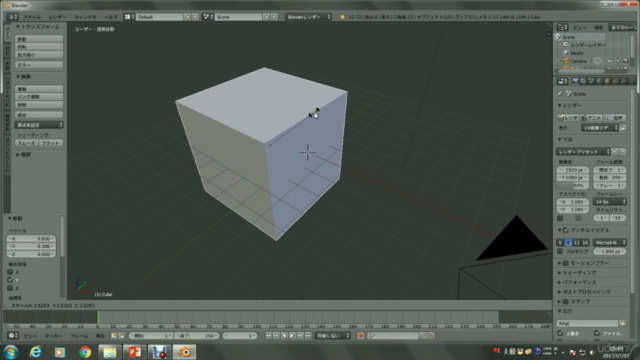Toggle the フルサンプル checkbox
This screenshot has height=360, width=640.
pos(560,251)
